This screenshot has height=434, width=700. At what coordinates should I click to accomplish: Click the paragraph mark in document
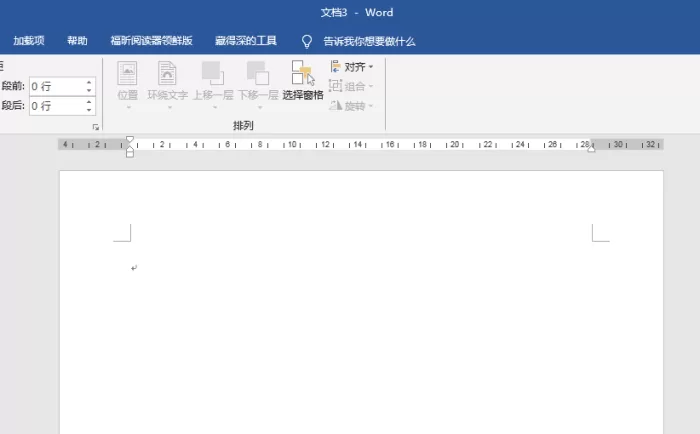coord(134,268)
